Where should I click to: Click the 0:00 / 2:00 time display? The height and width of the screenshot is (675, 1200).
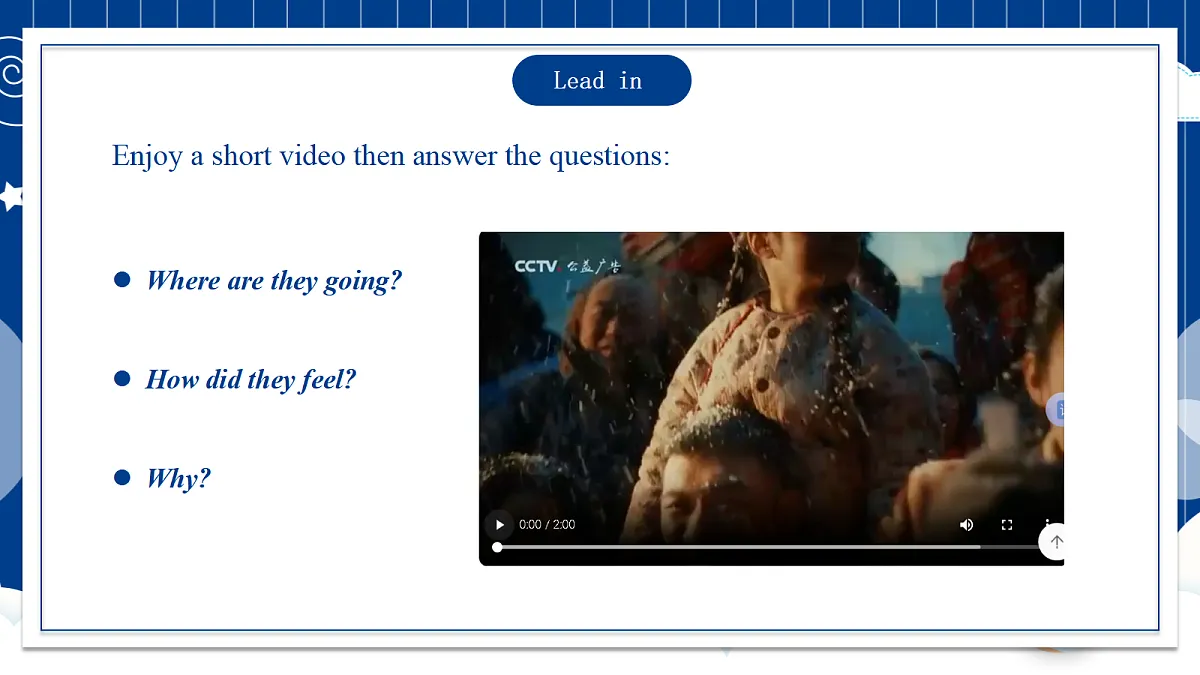tap(547, 525)
